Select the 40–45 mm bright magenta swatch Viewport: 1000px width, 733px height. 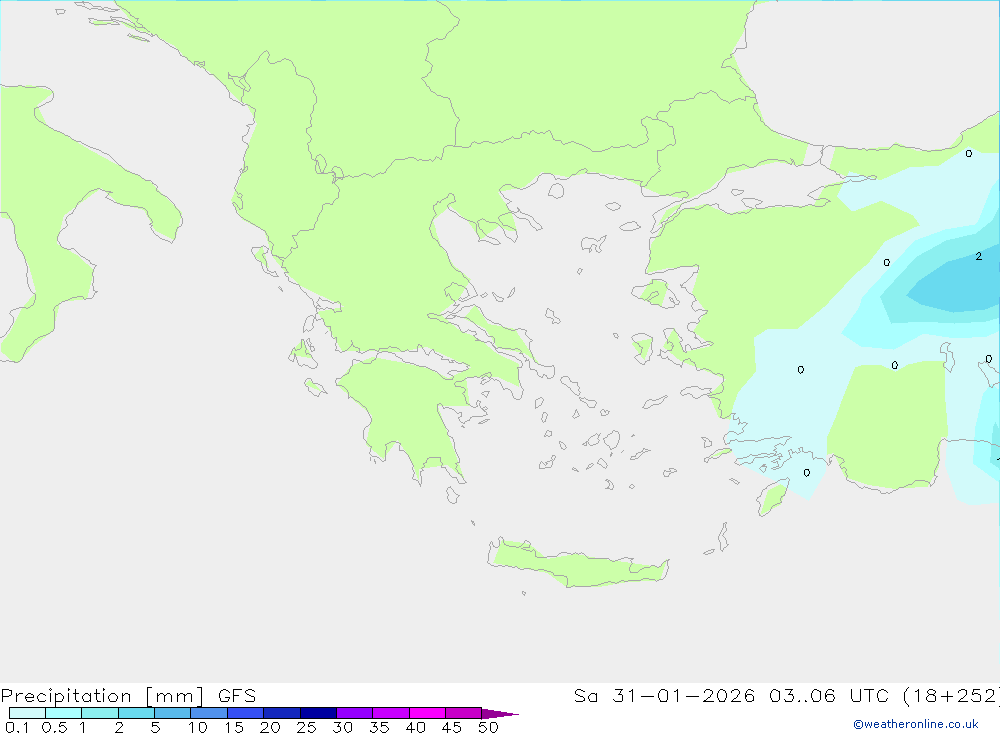coord(427,713)
